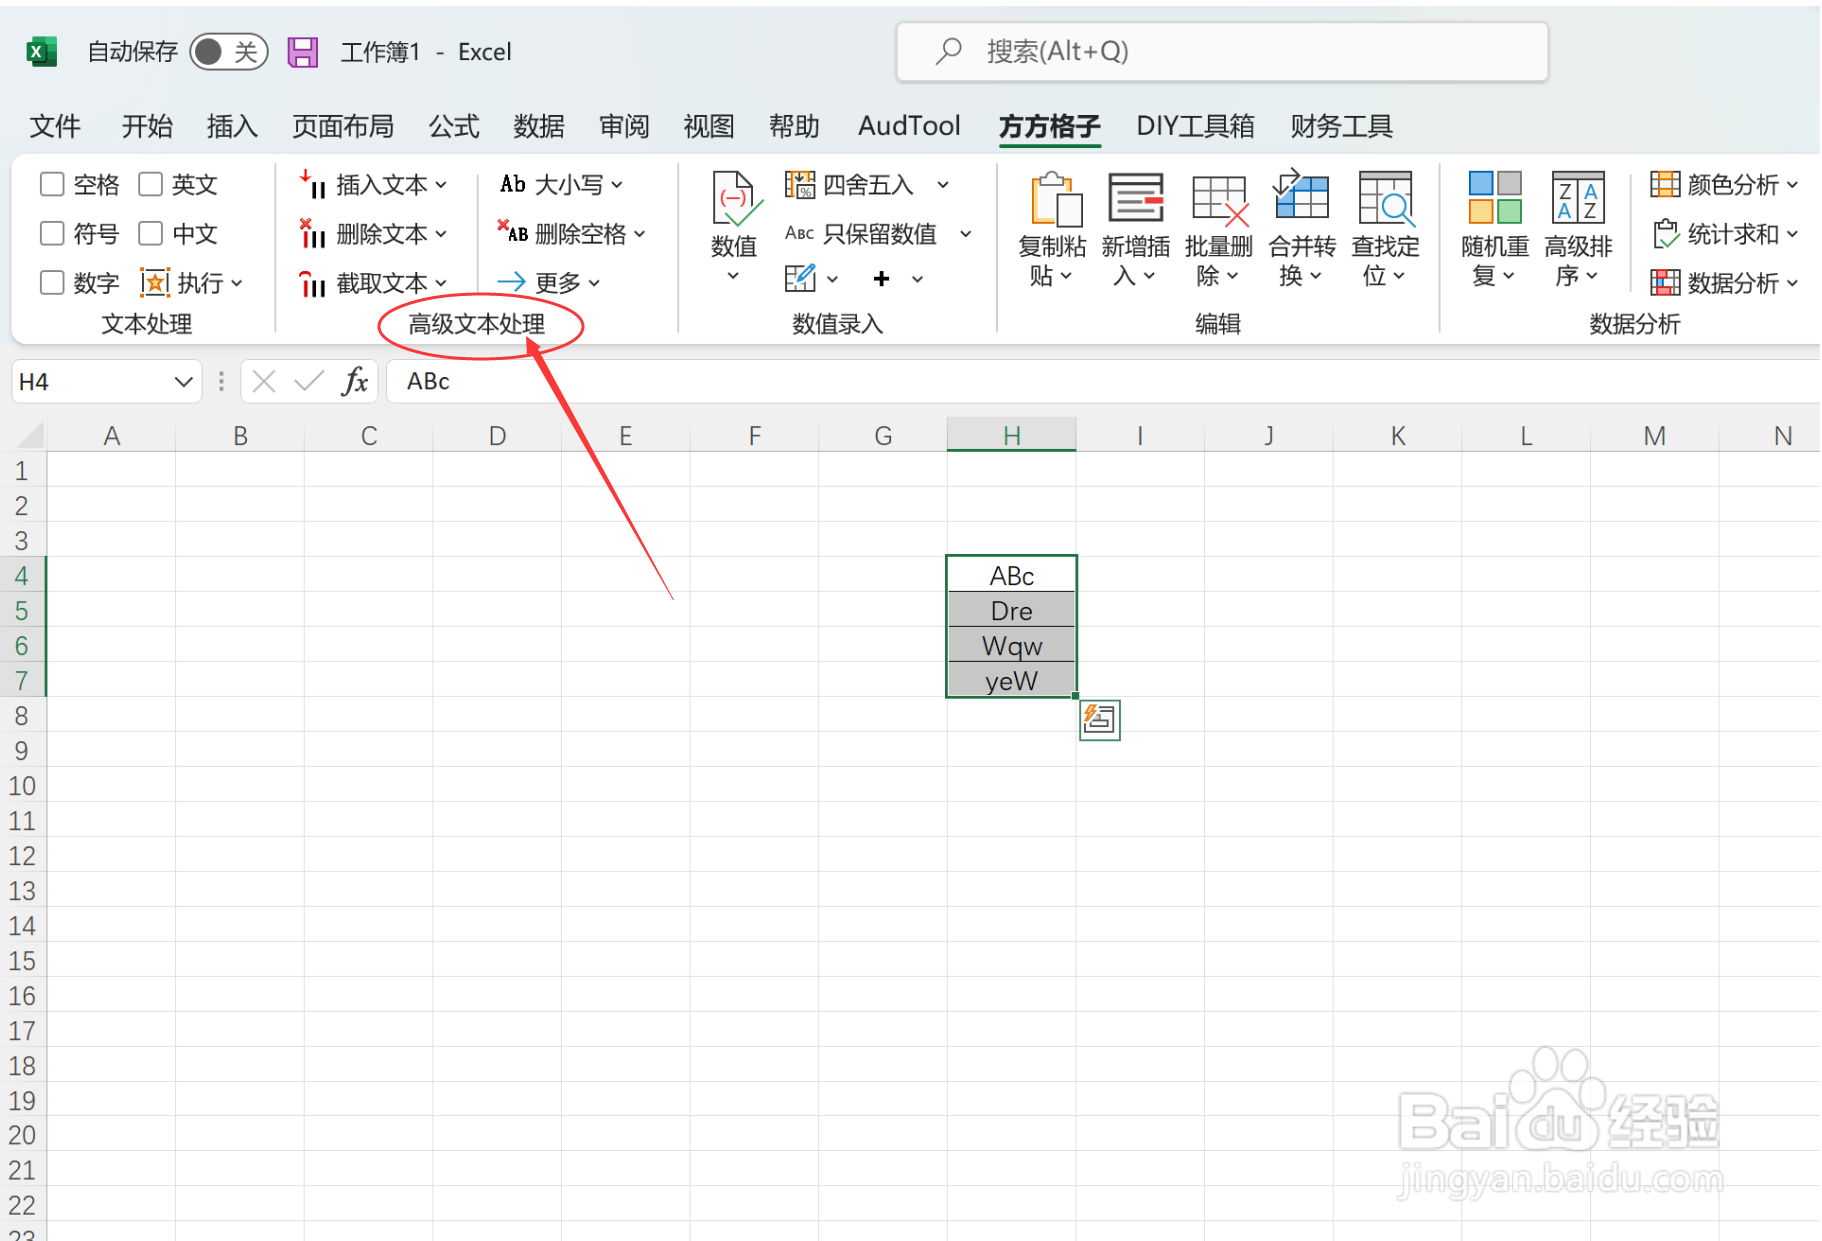1822x1241 pixels.
Task: Open the 文件 menu tab
Action: click(x=55, y=126)
